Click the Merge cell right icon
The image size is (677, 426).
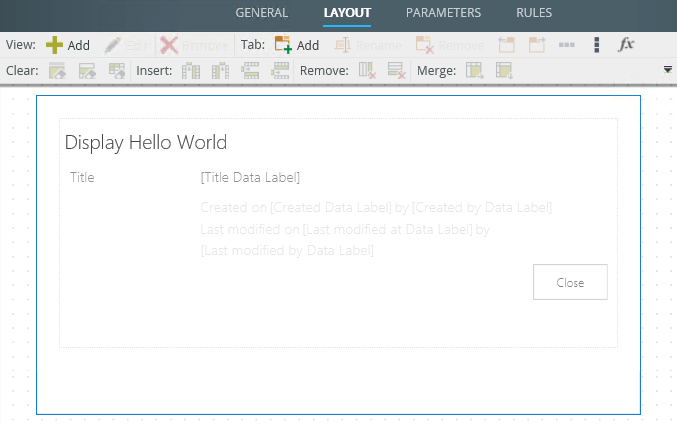coord(474,70)
